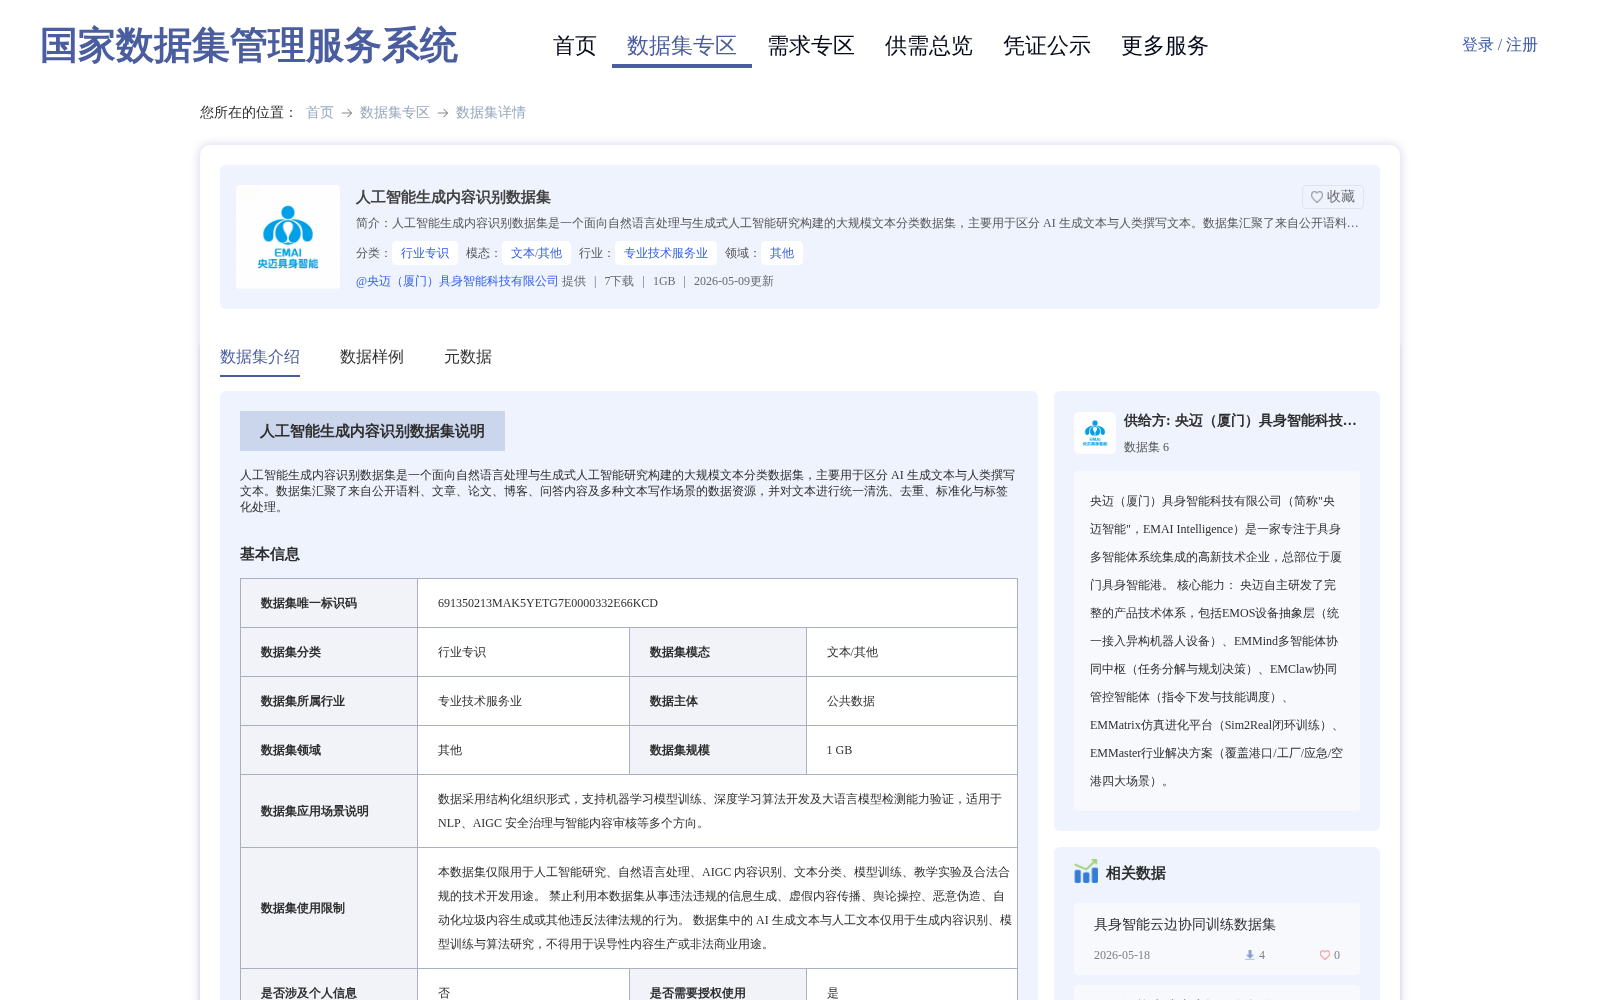
Task: Open related dataset 具身智能云边协同训练数据集
Action: click(1185, 925)
